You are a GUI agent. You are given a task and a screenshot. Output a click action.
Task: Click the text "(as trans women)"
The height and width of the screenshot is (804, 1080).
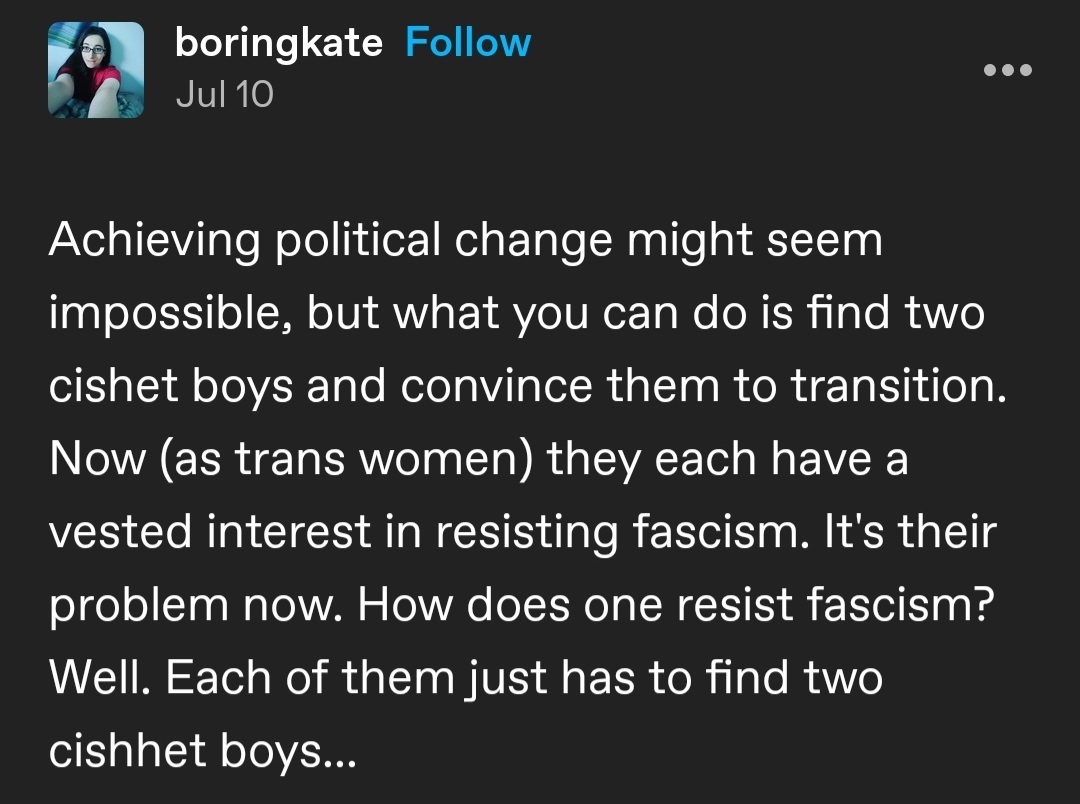[346, 459]
